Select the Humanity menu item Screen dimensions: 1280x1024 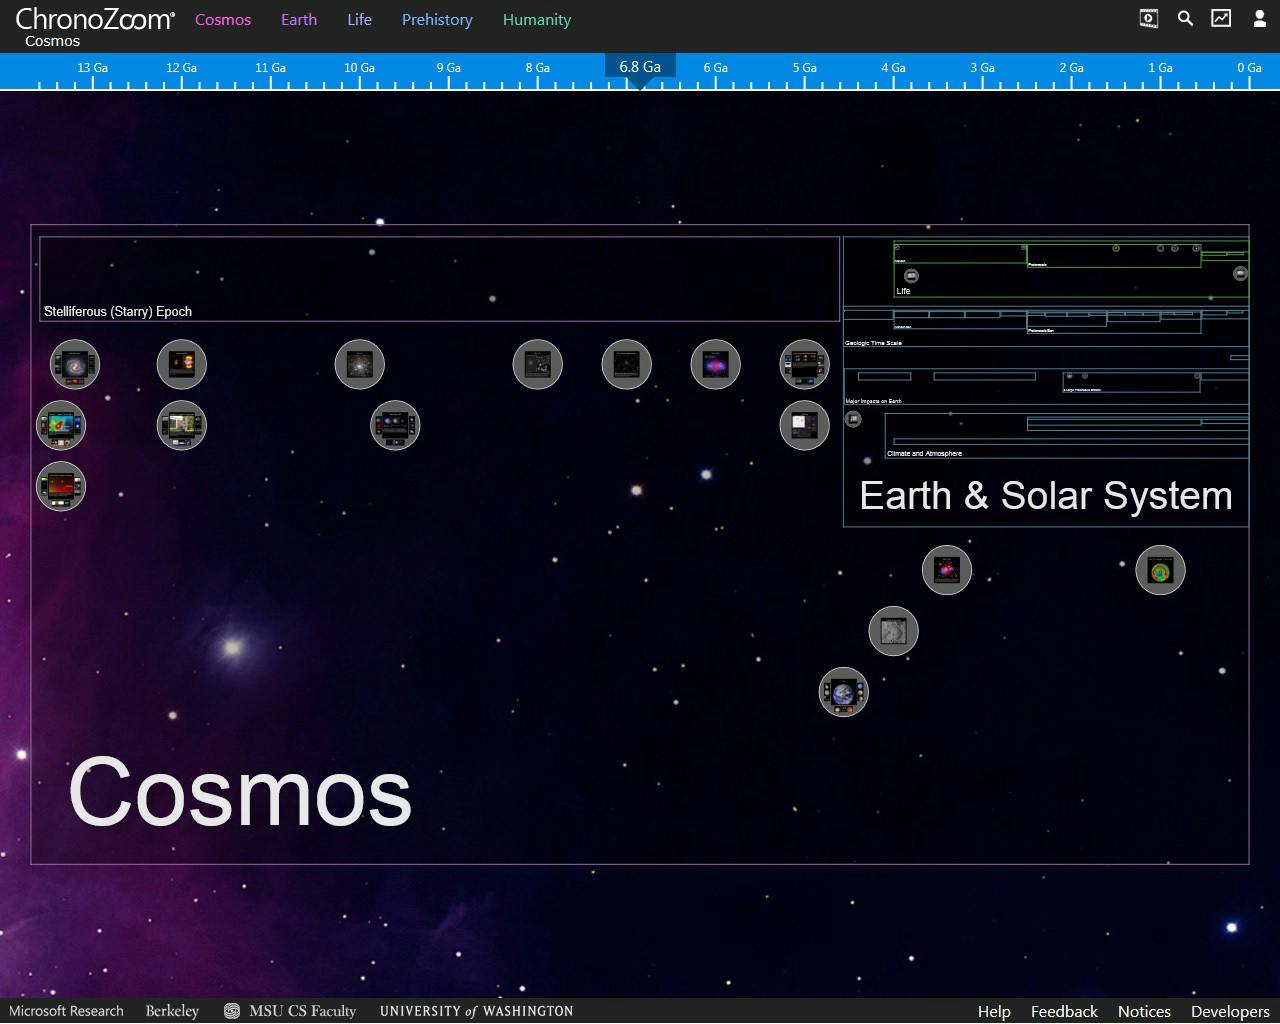tap(536, 20)
